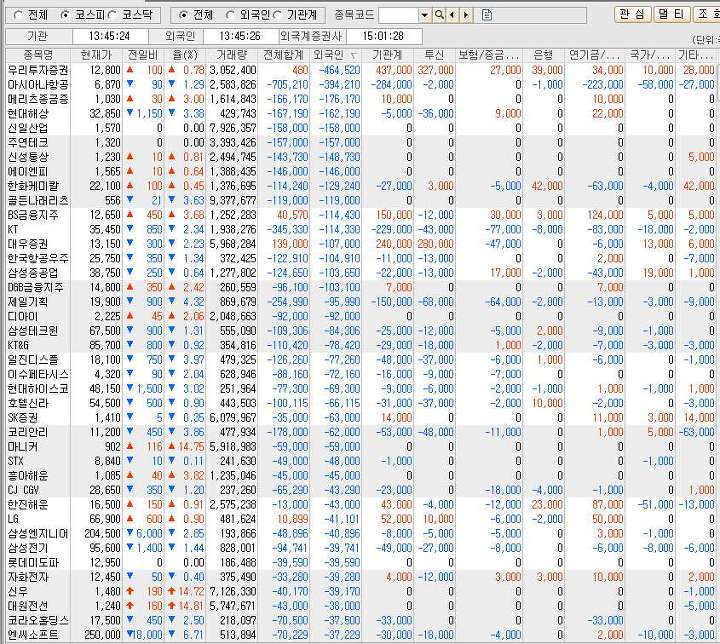Select the 대우증권 stock name
This screenshot has height=644, width=720.
click(28, 244)
